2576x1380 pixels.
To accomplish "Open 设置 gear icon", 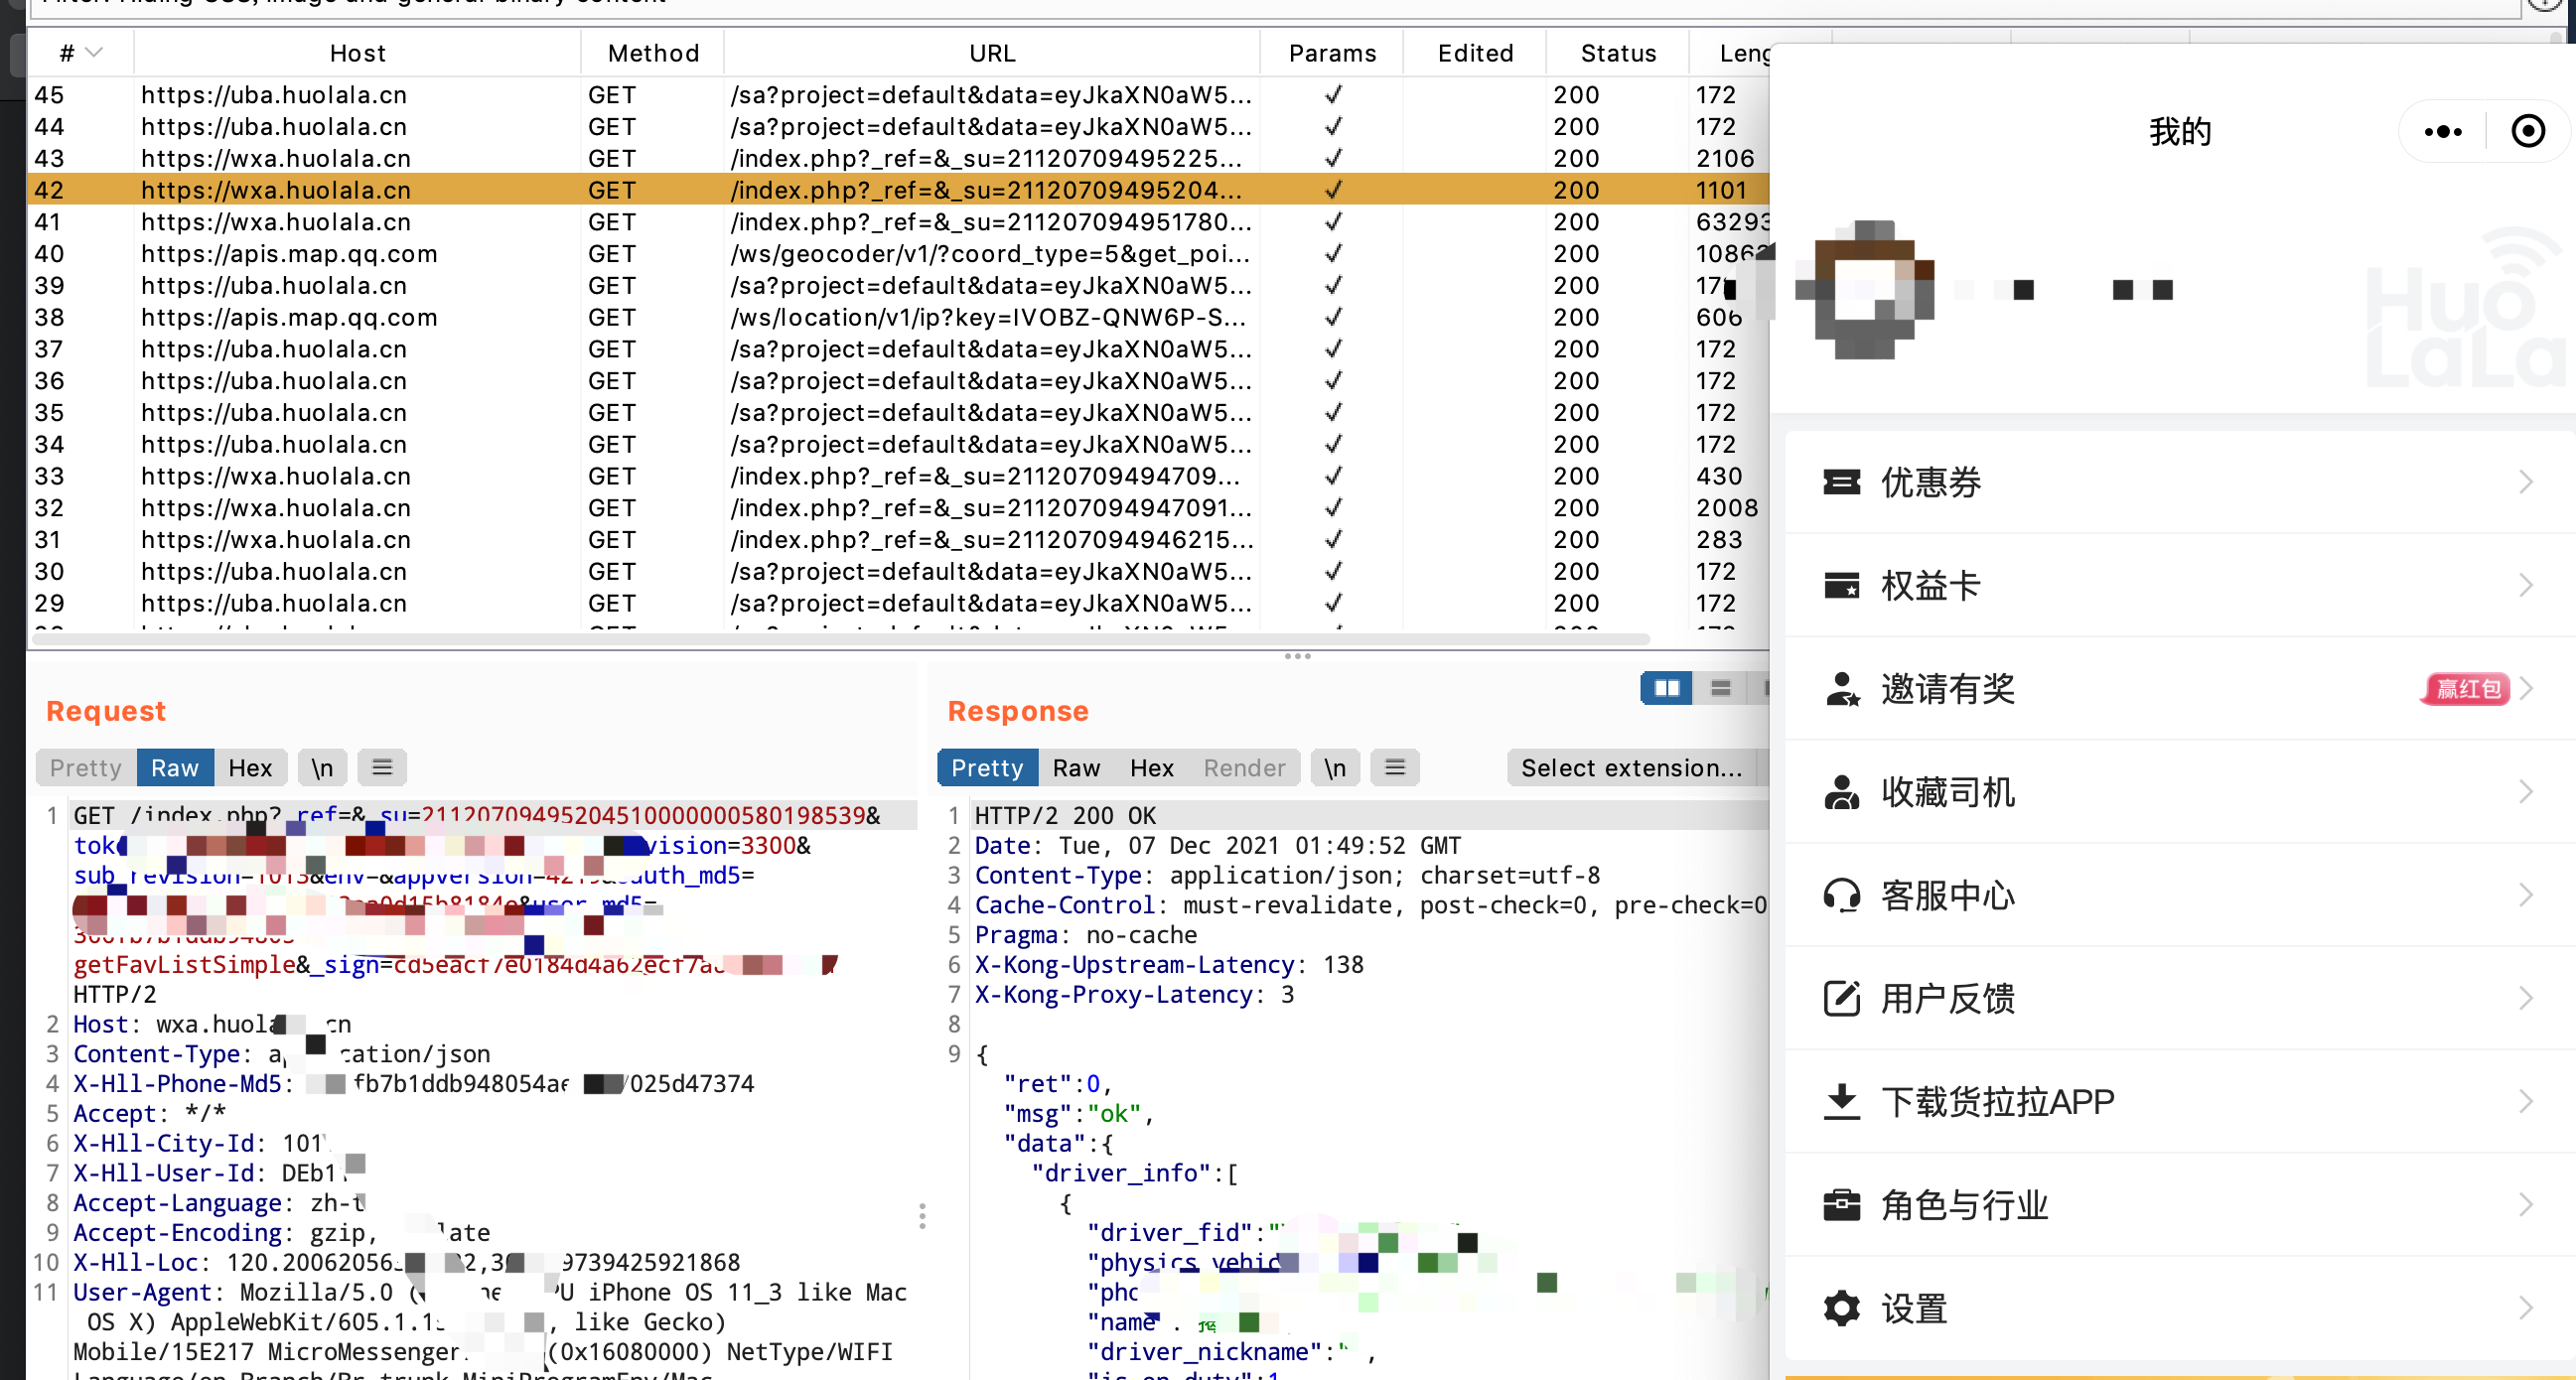I will [x=1841, y=1307].
